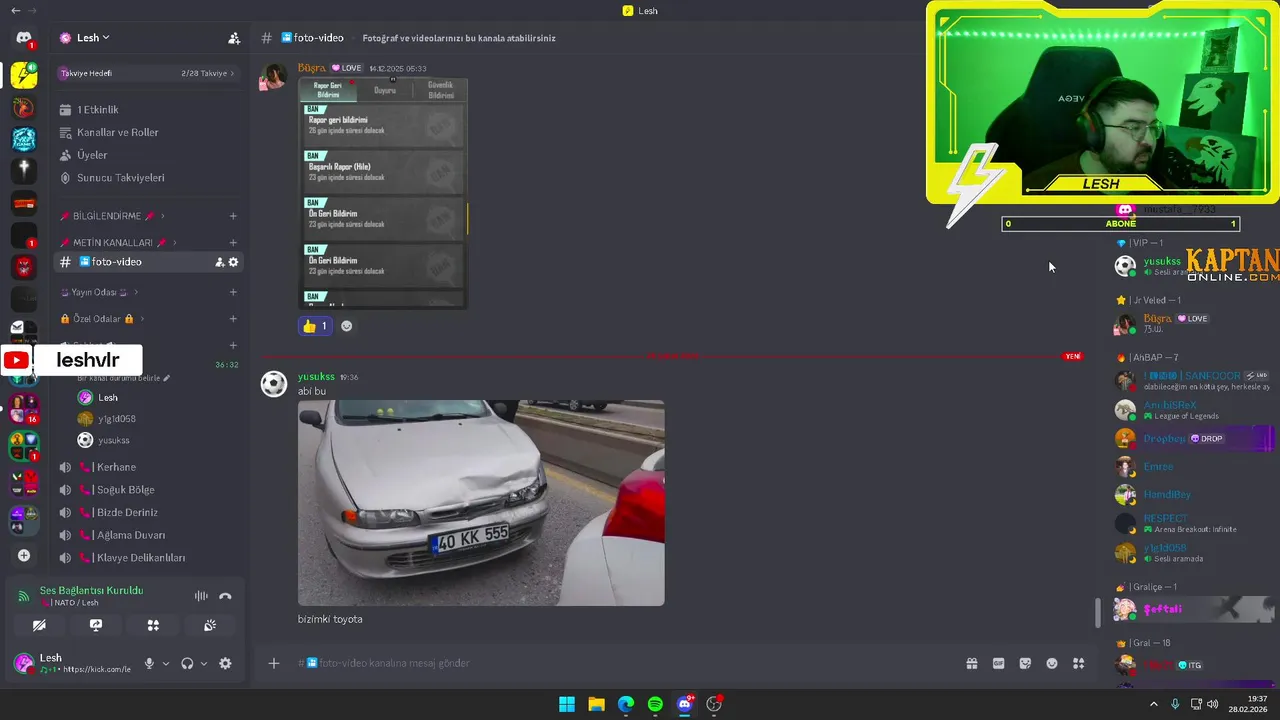The image size is (1280, 720).
Task: Open yusukss profile from message author
Action: coord(316,377)
